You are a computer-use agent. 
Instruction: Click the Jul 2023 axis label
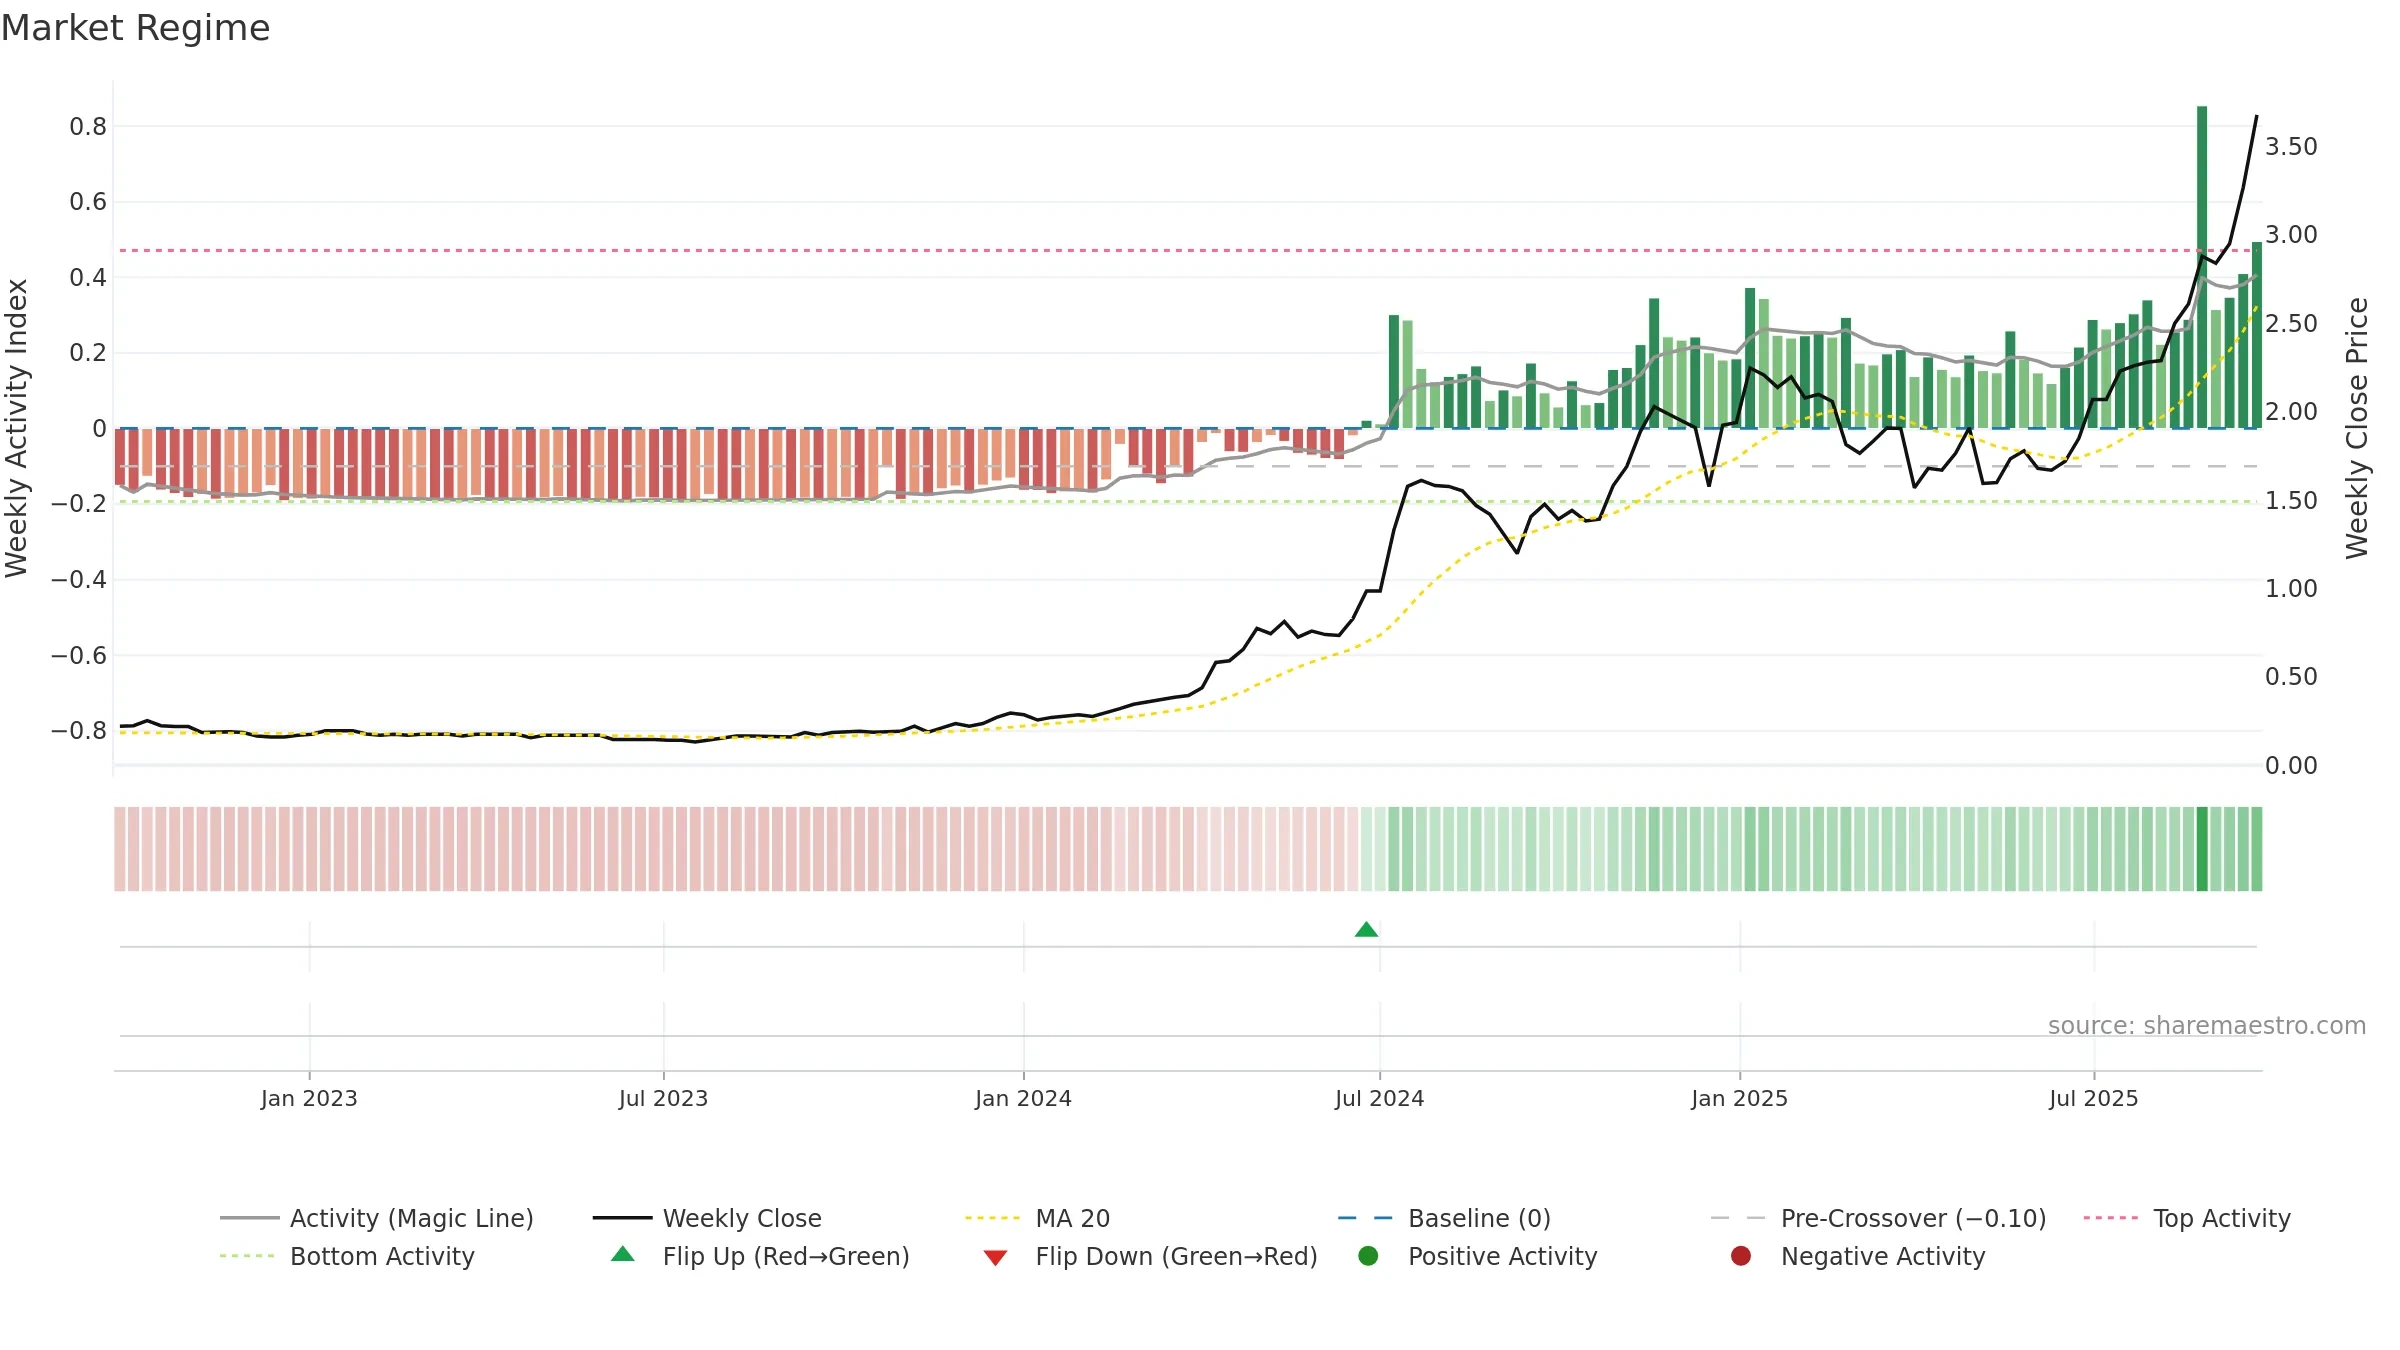pos(663,1099)
